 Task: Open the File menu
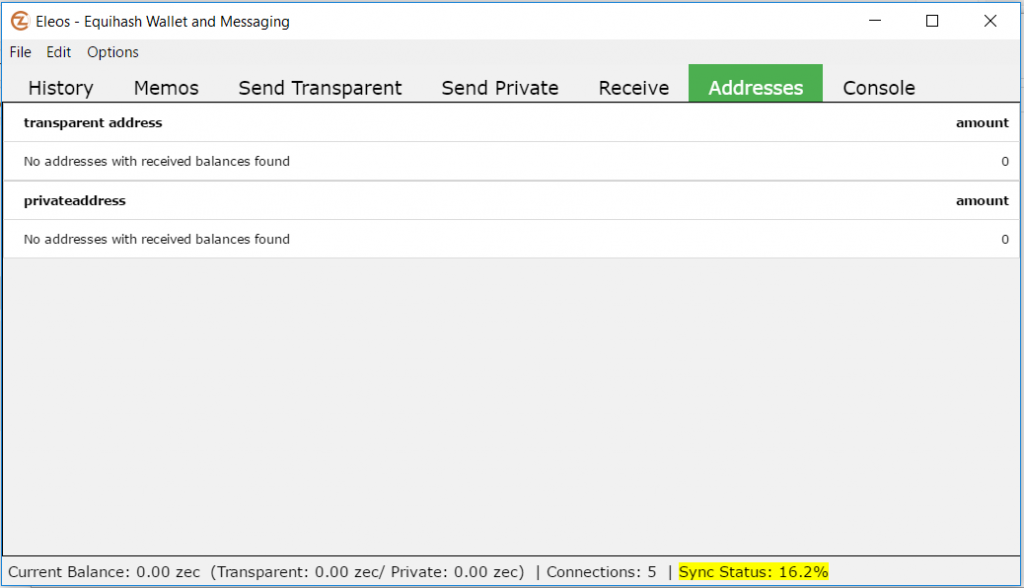click(20, 52)
